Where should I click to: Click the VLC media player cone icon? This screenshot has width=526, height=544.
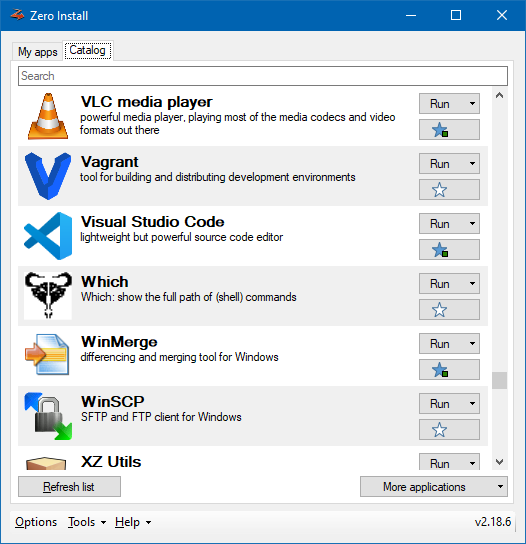pyautogui.click(x=48, y=116)
